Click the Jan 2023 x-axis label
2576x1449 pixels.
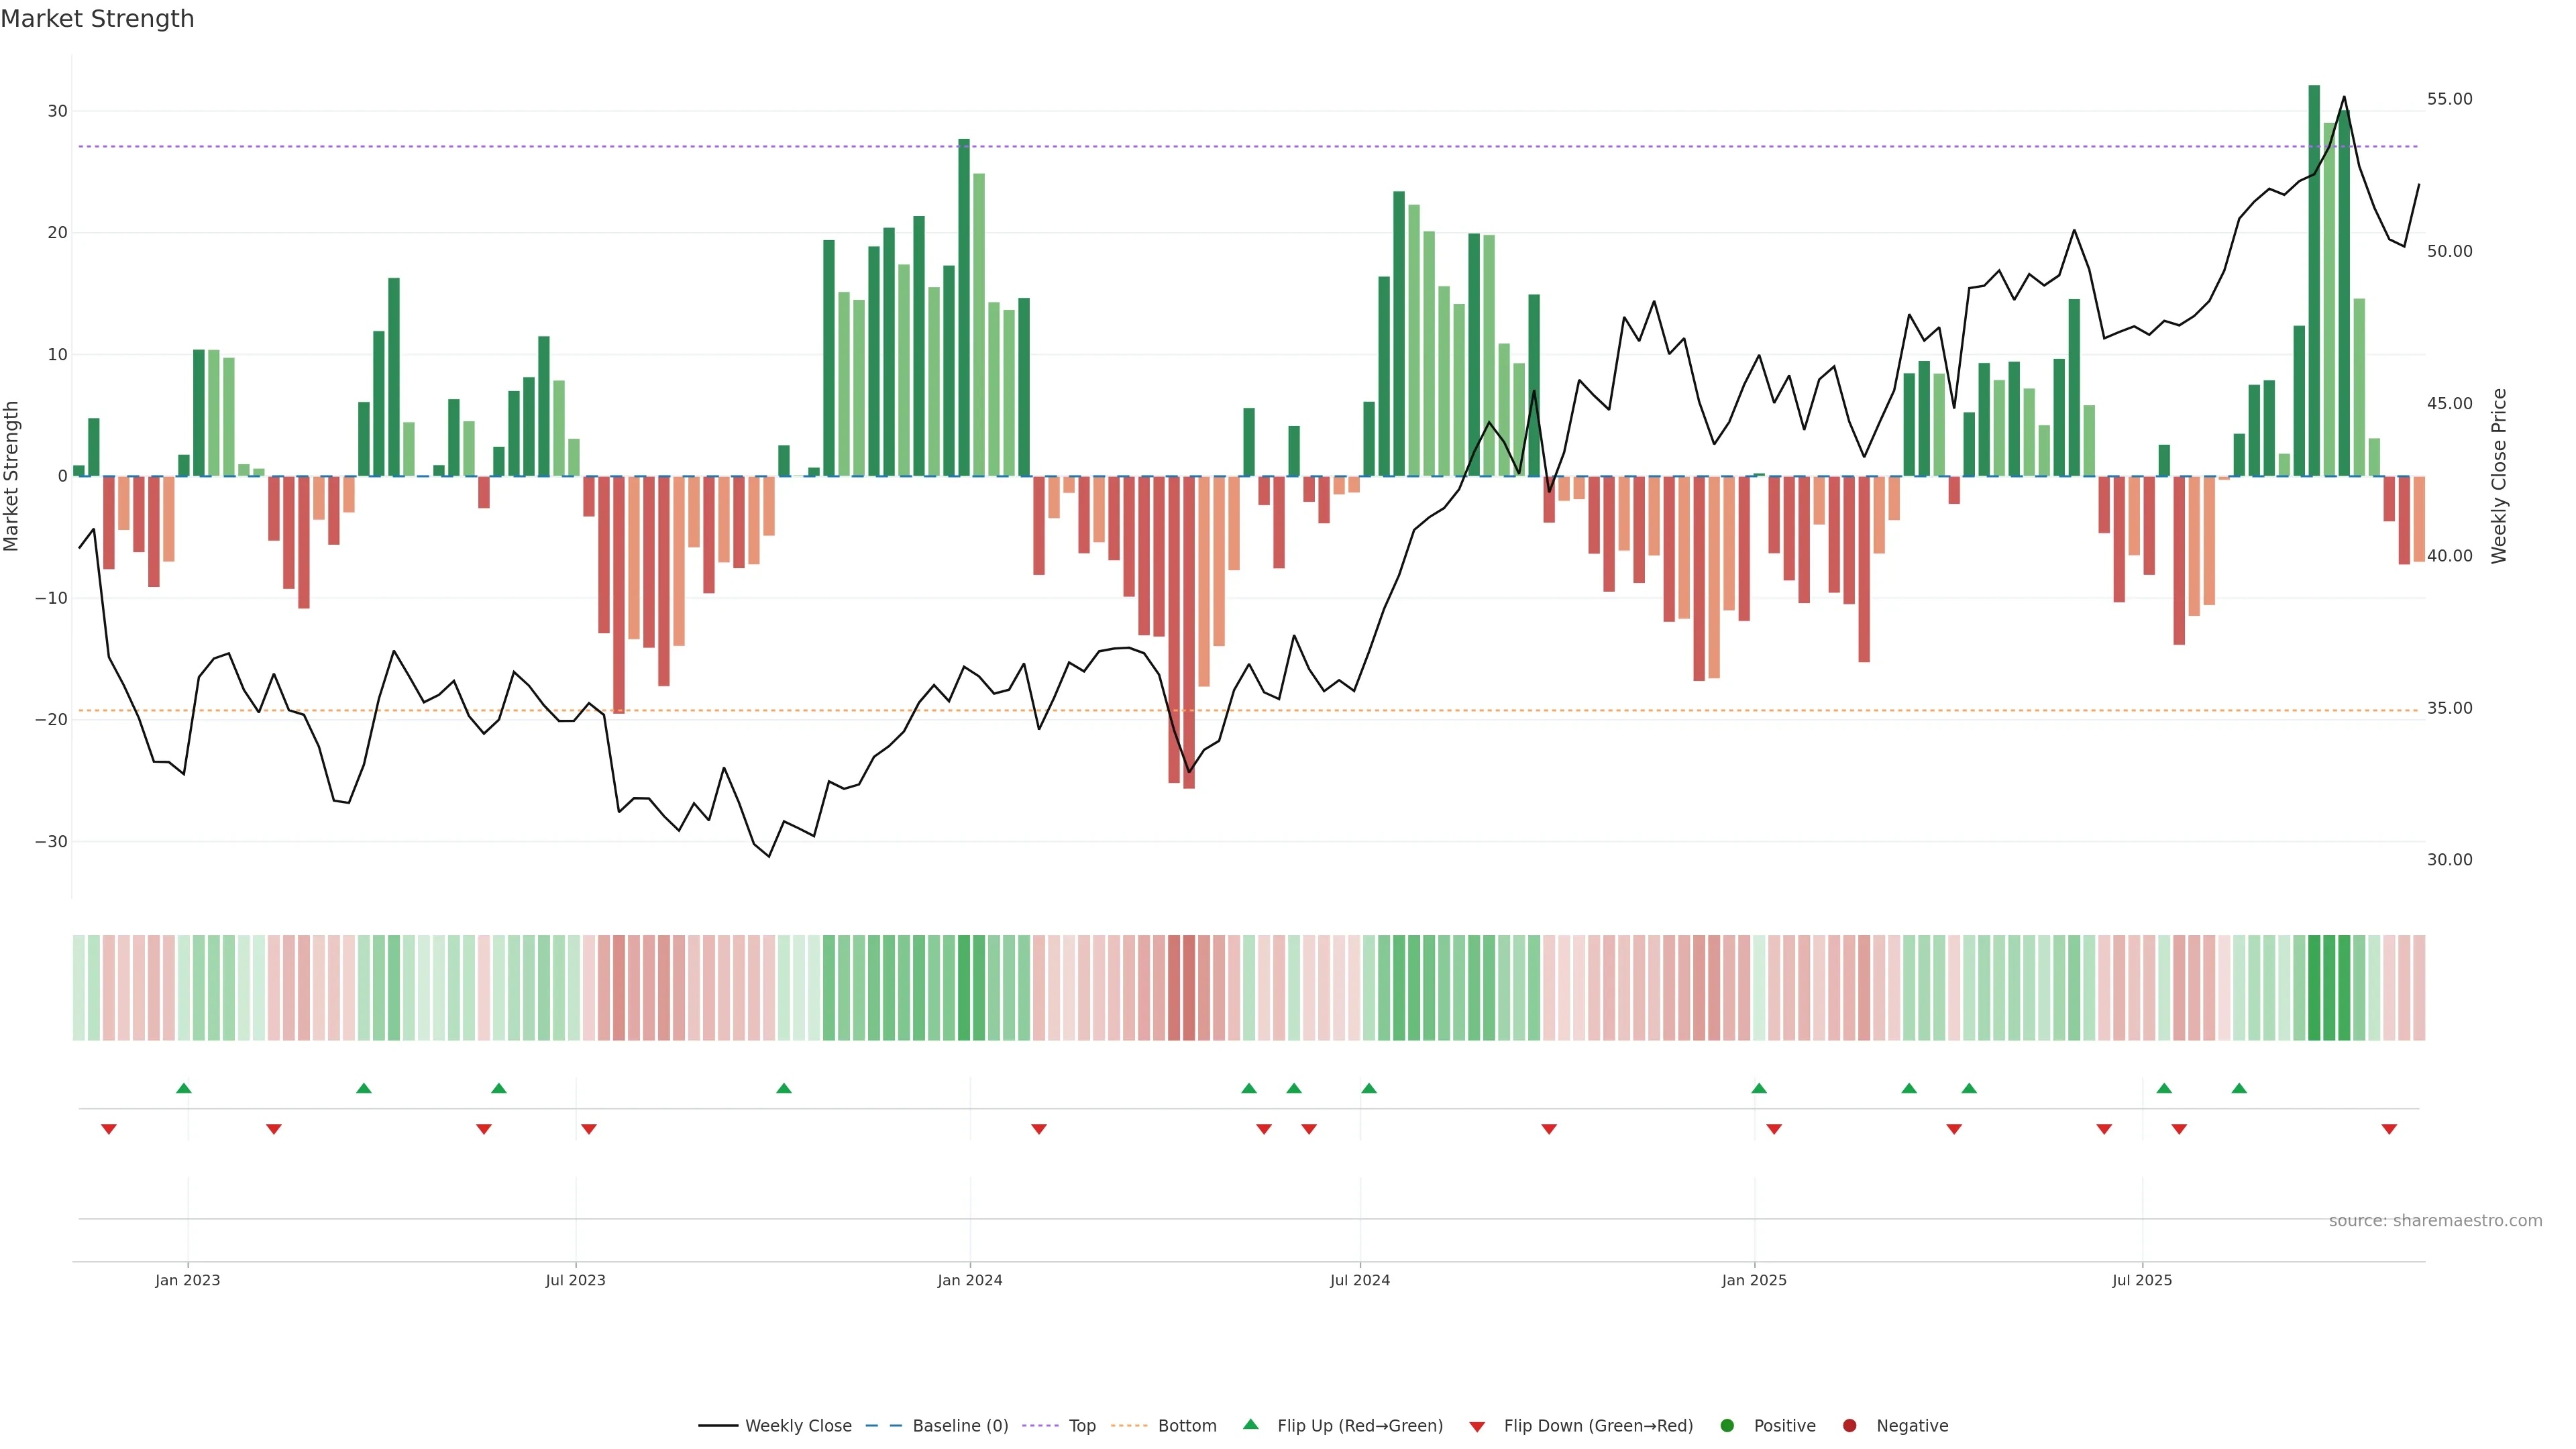point(188,1280)
